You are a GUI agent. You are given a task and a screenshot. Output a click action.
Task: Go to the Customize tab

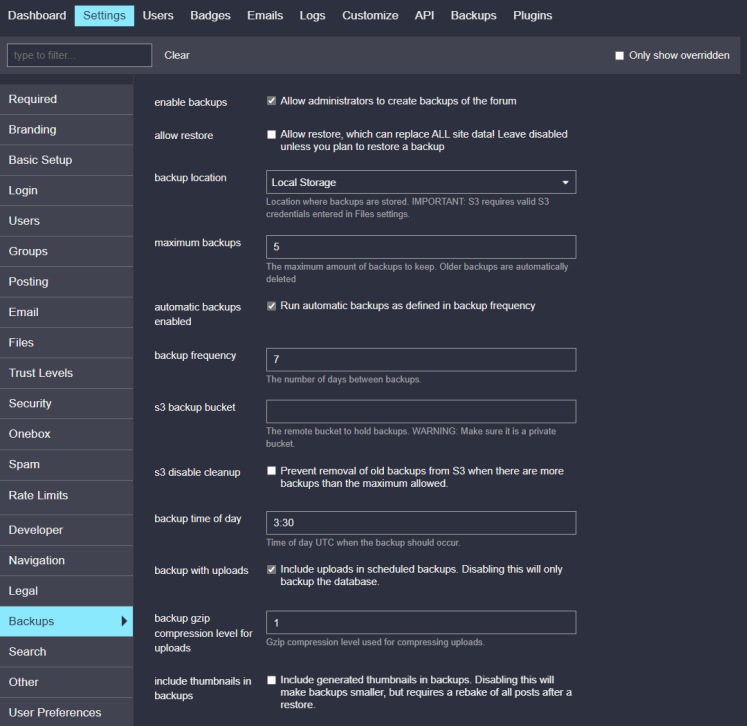pyautogui.click(x=370, y=15)
